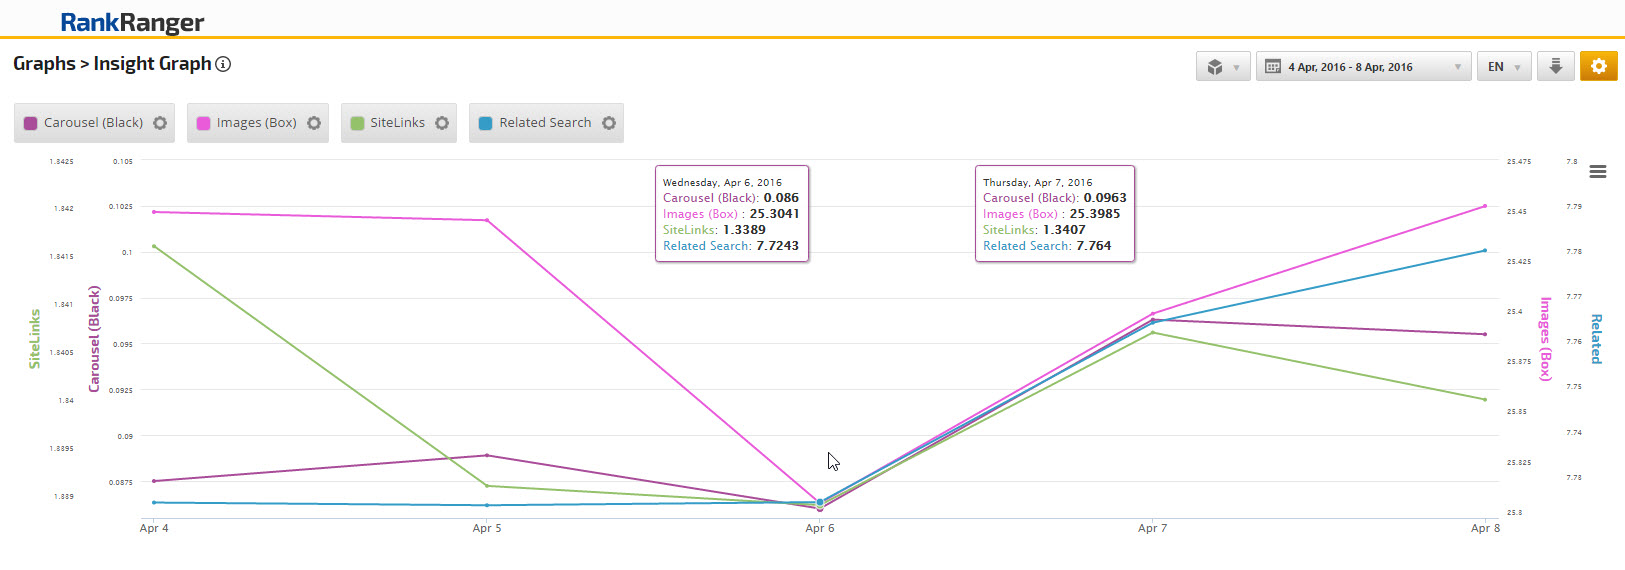
Task: Open Related Search series settings gear
Action: 609,123
